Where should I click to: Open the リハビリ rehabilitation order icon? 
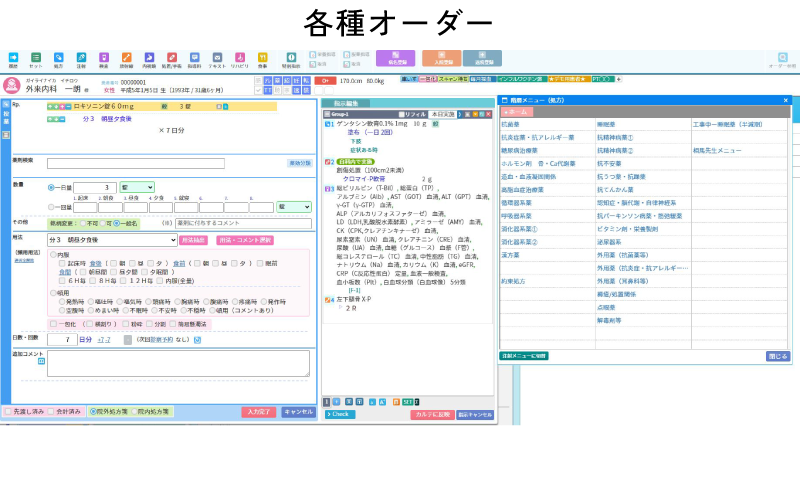click(240, 59)
